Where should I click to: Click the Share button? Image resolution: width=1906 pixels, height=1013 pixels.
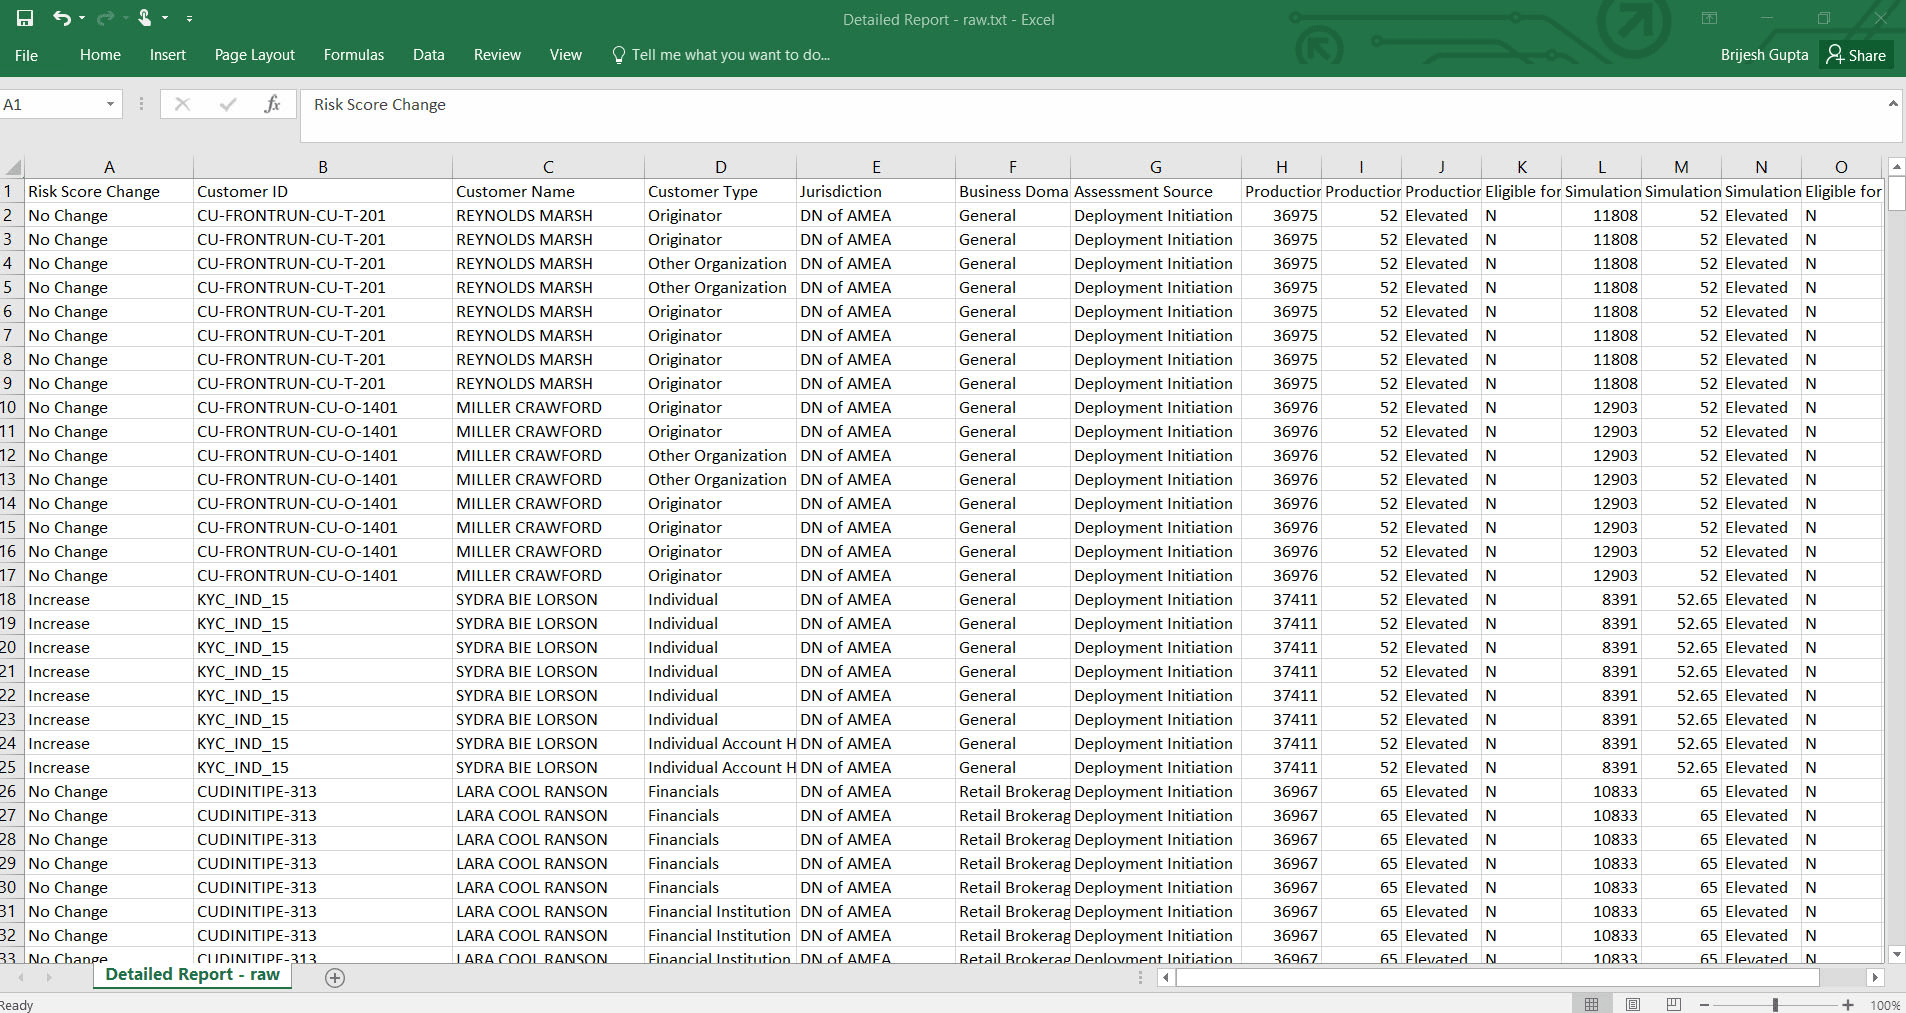[1856, 55]
